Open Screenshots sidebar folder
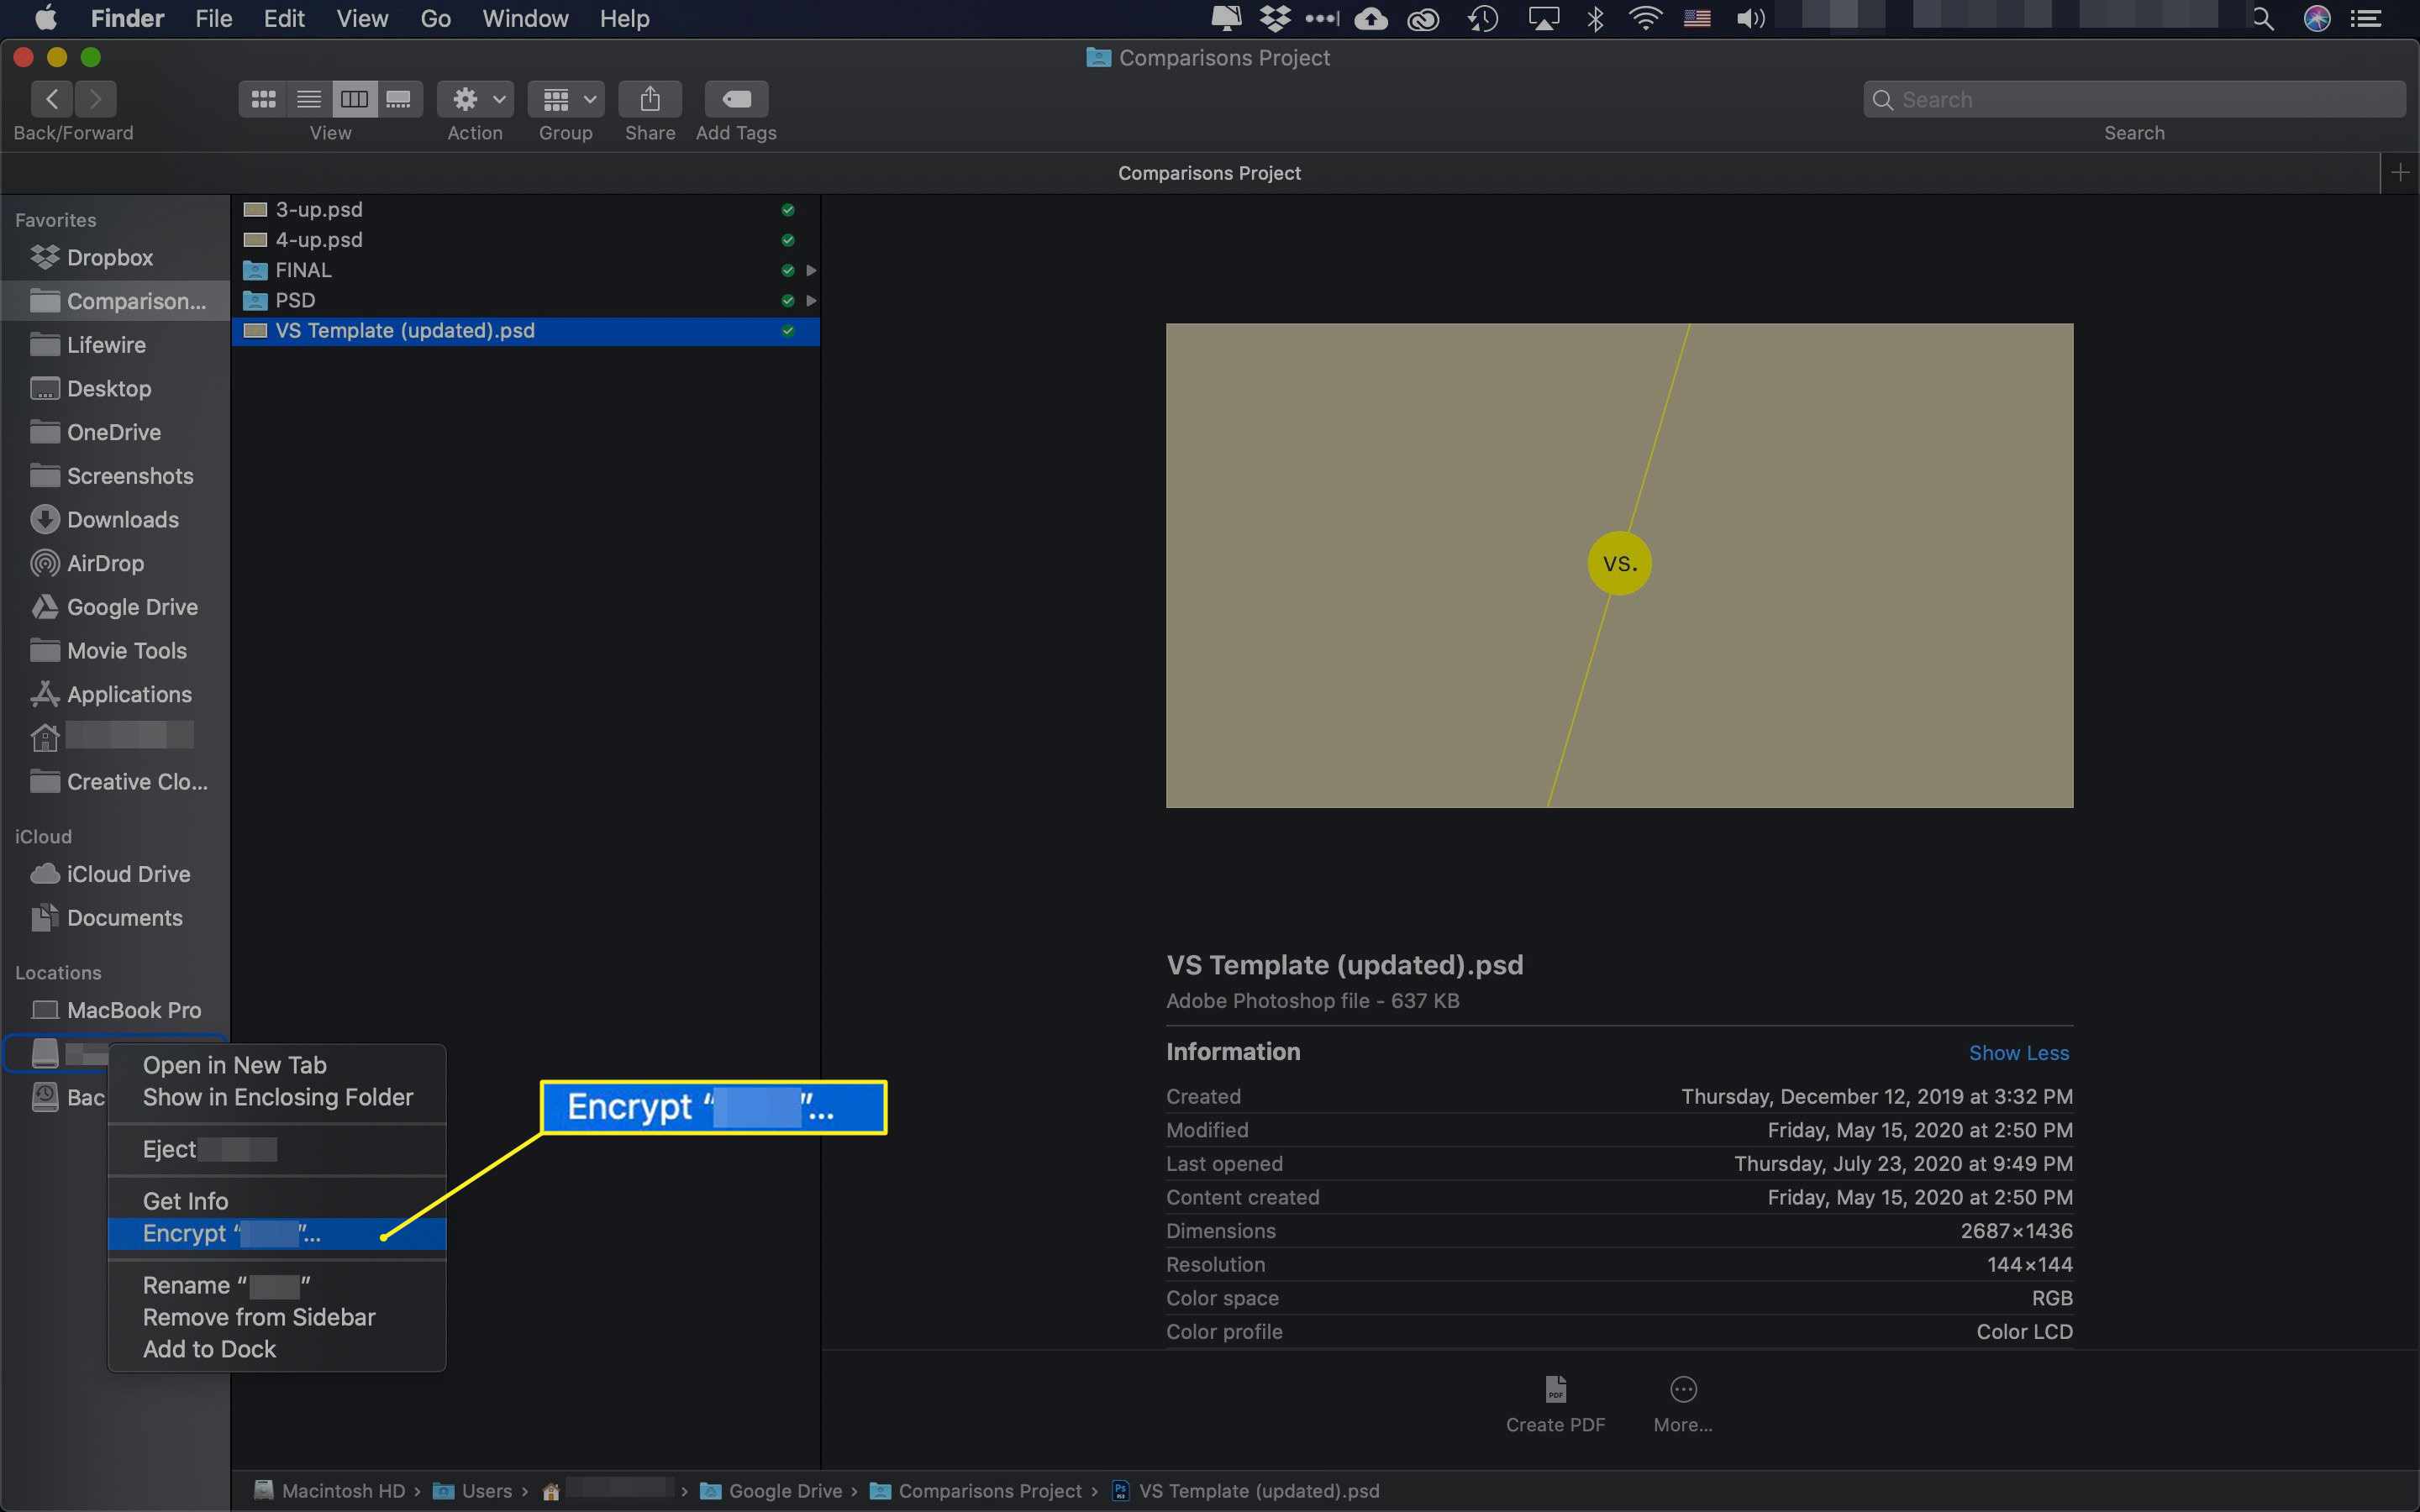The width and height of the screenshot is (2420, 1512). [130, 476]
